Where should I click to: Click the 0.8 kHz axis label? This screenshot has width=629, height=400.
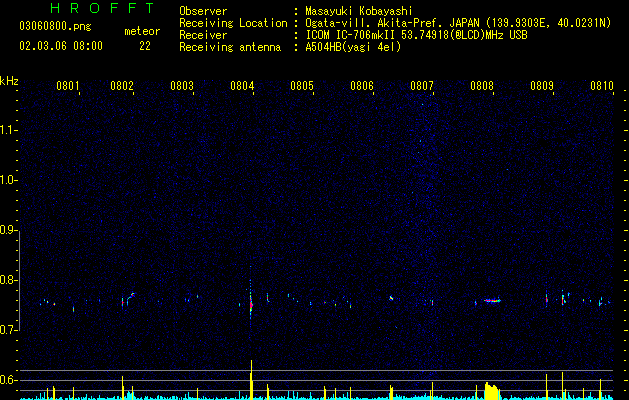click(x=8, y=280)
